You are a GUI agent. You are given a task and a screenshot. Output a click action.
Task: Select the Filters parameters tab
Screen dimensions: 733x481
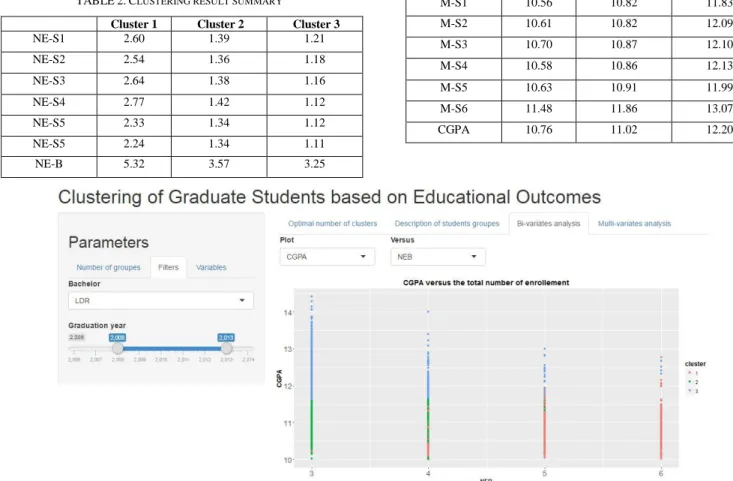coord(168,267)
